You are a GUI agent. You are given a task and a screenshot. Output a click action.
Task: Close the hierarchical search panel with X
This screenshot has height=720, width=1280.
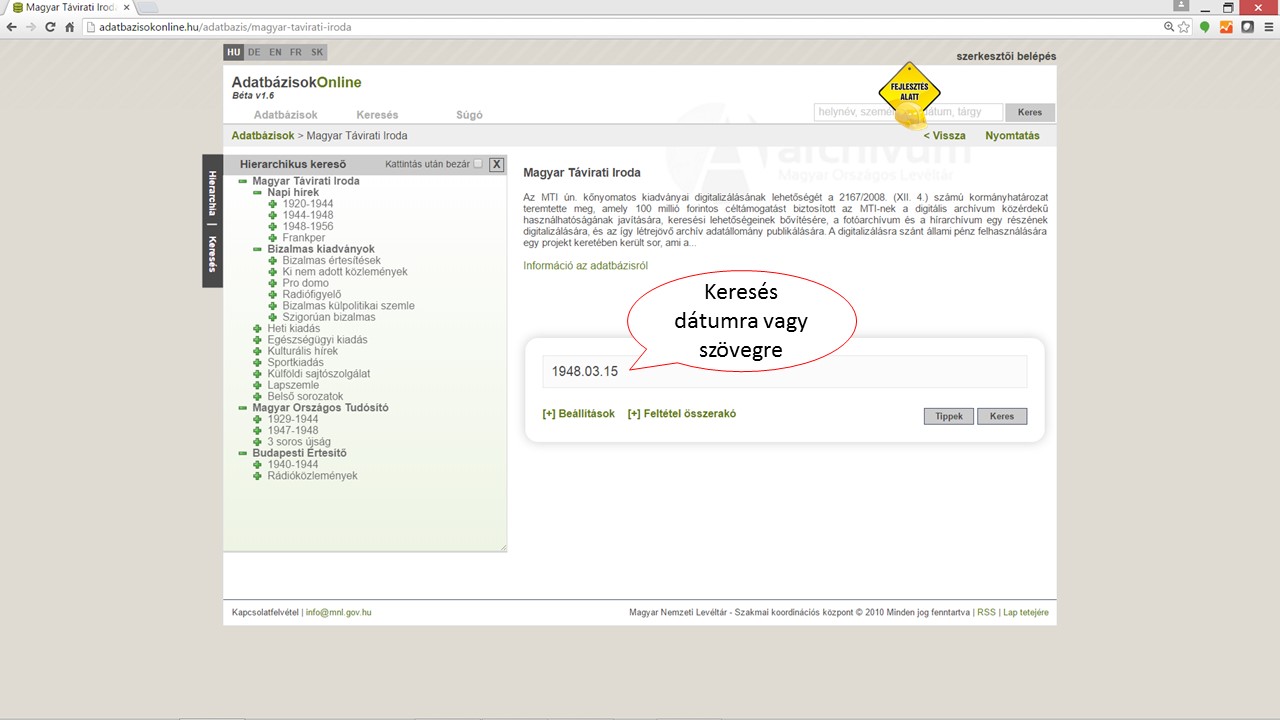[496, 164]
